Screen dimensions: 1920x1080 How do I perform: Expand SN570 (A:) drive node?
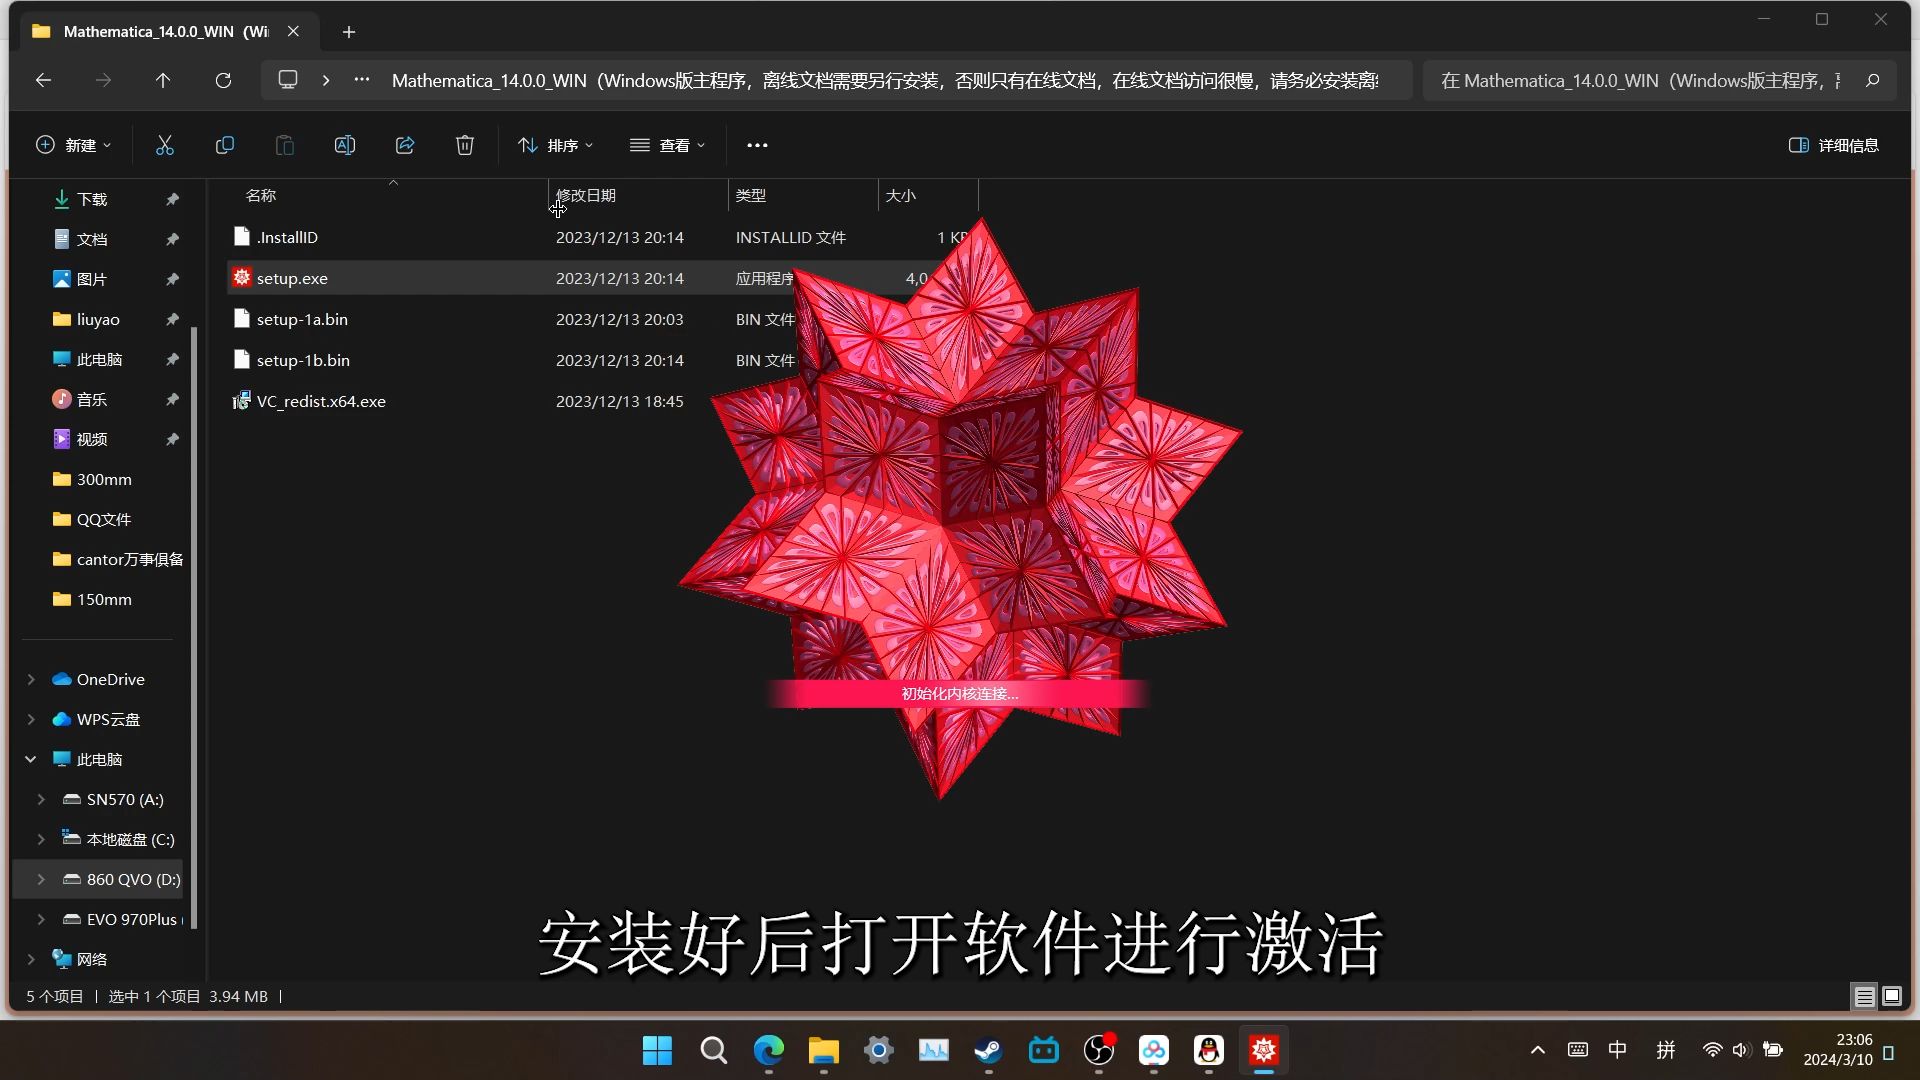[41, 799]
